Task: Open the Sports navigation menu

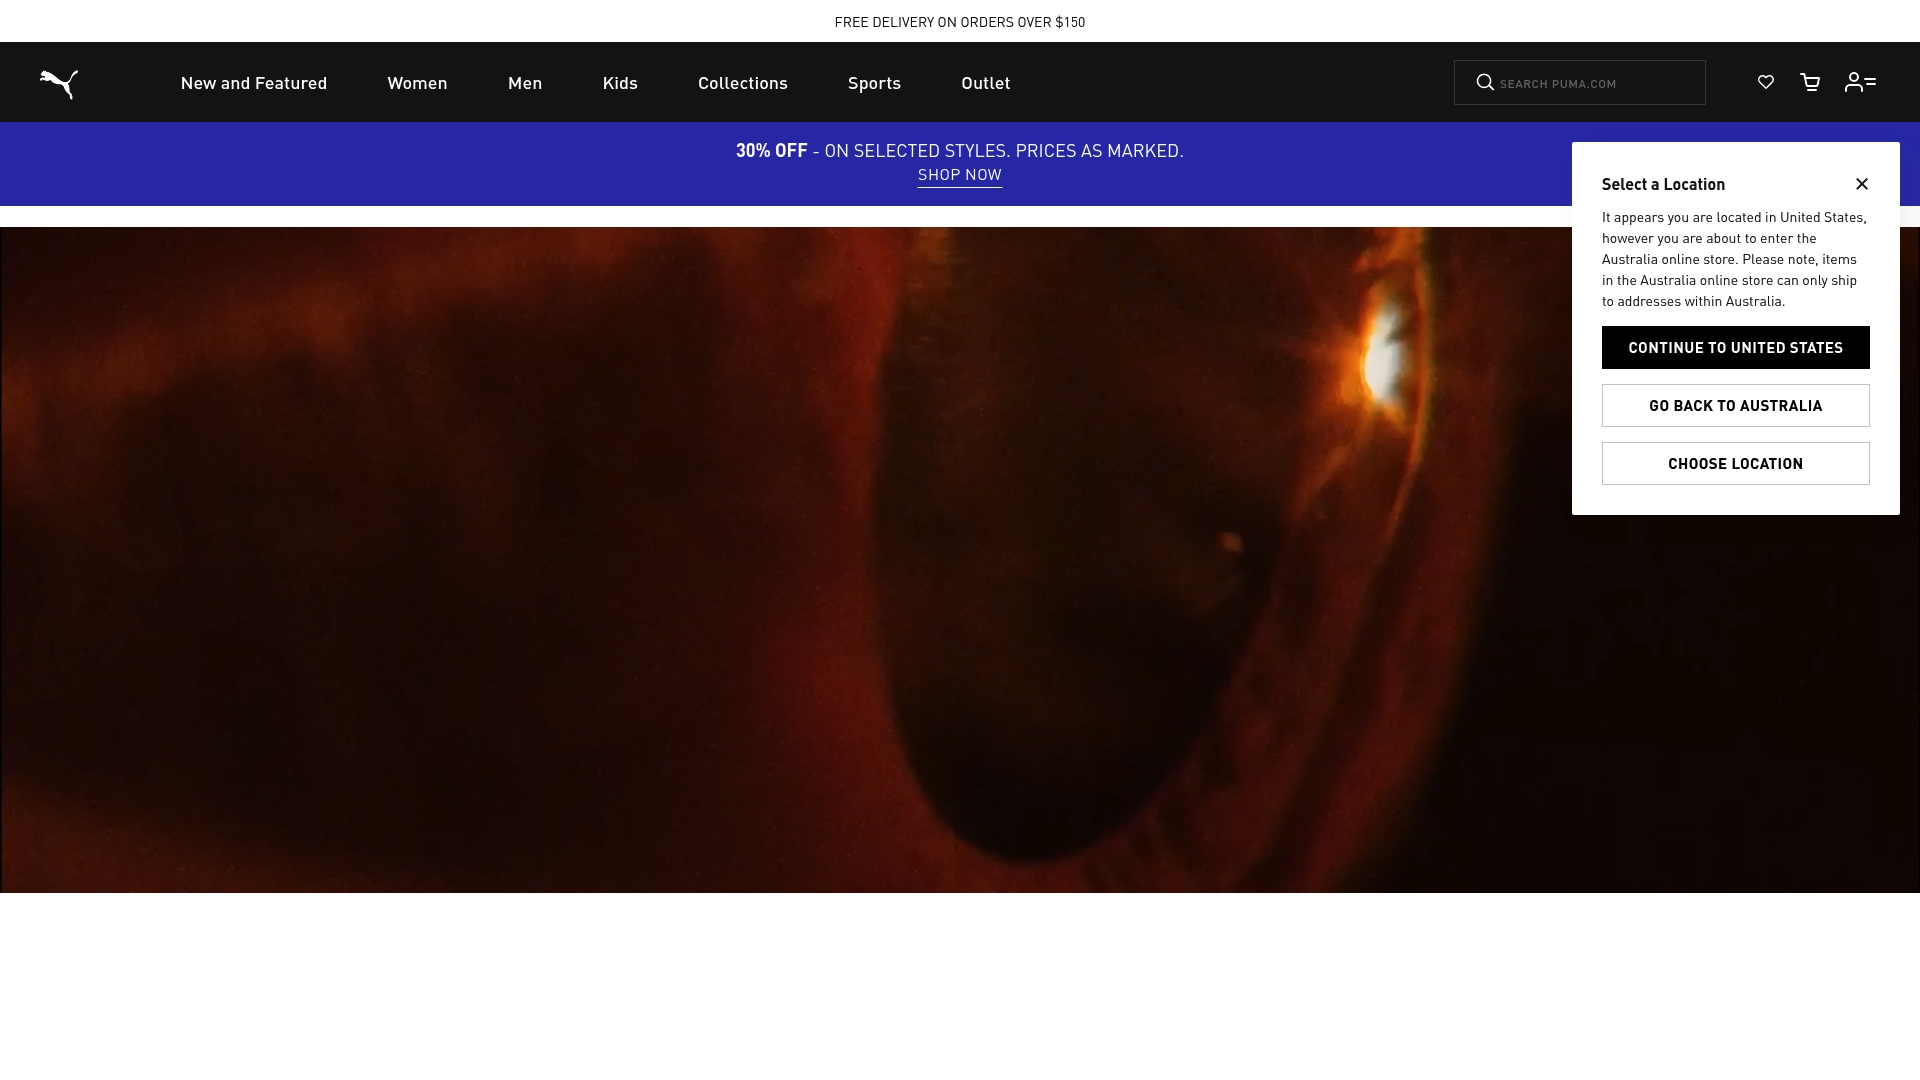Action: tap(874, 82)
